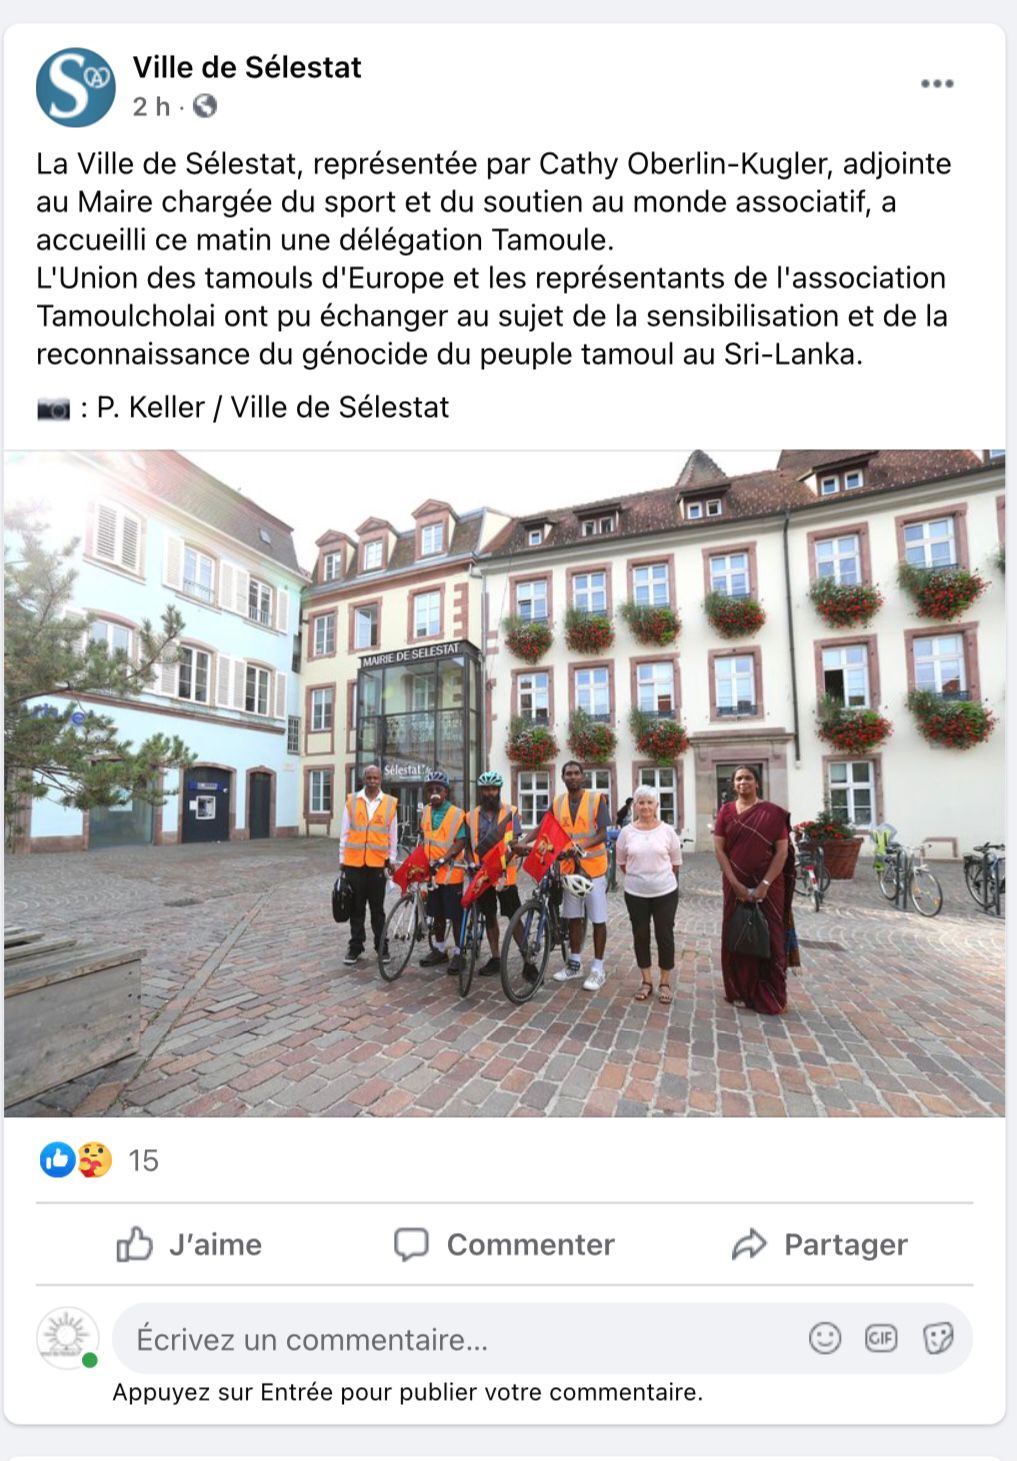Click the share arrow icon

point(749,1244)
